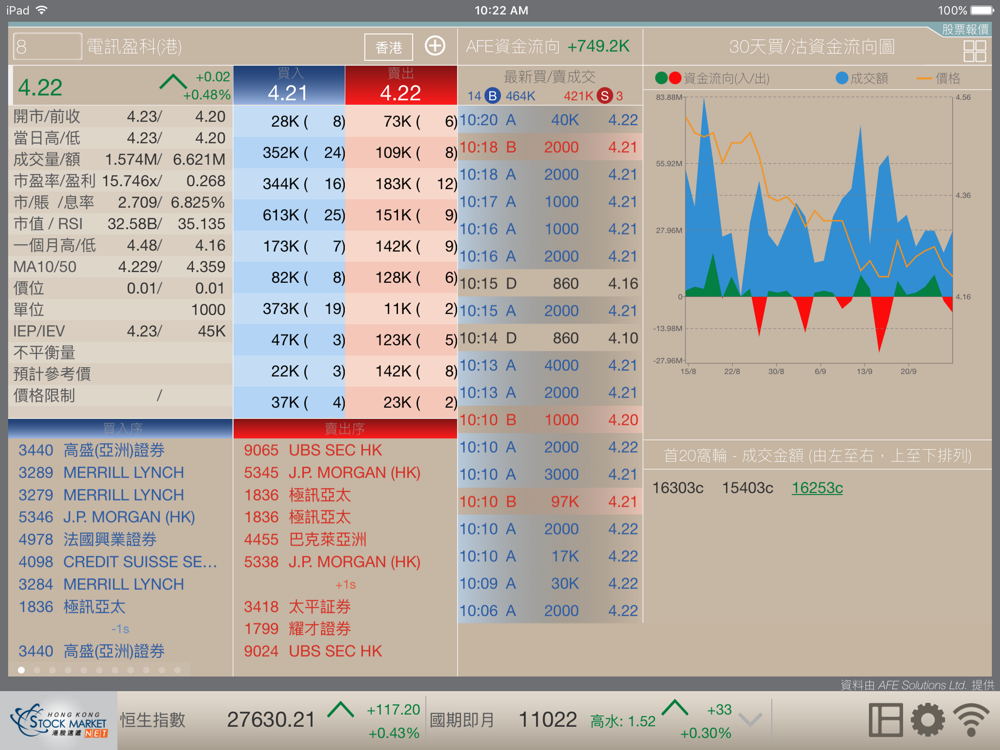
Task: Tap the futures up arrow beside +33
Action: click(x=675, y=707)
